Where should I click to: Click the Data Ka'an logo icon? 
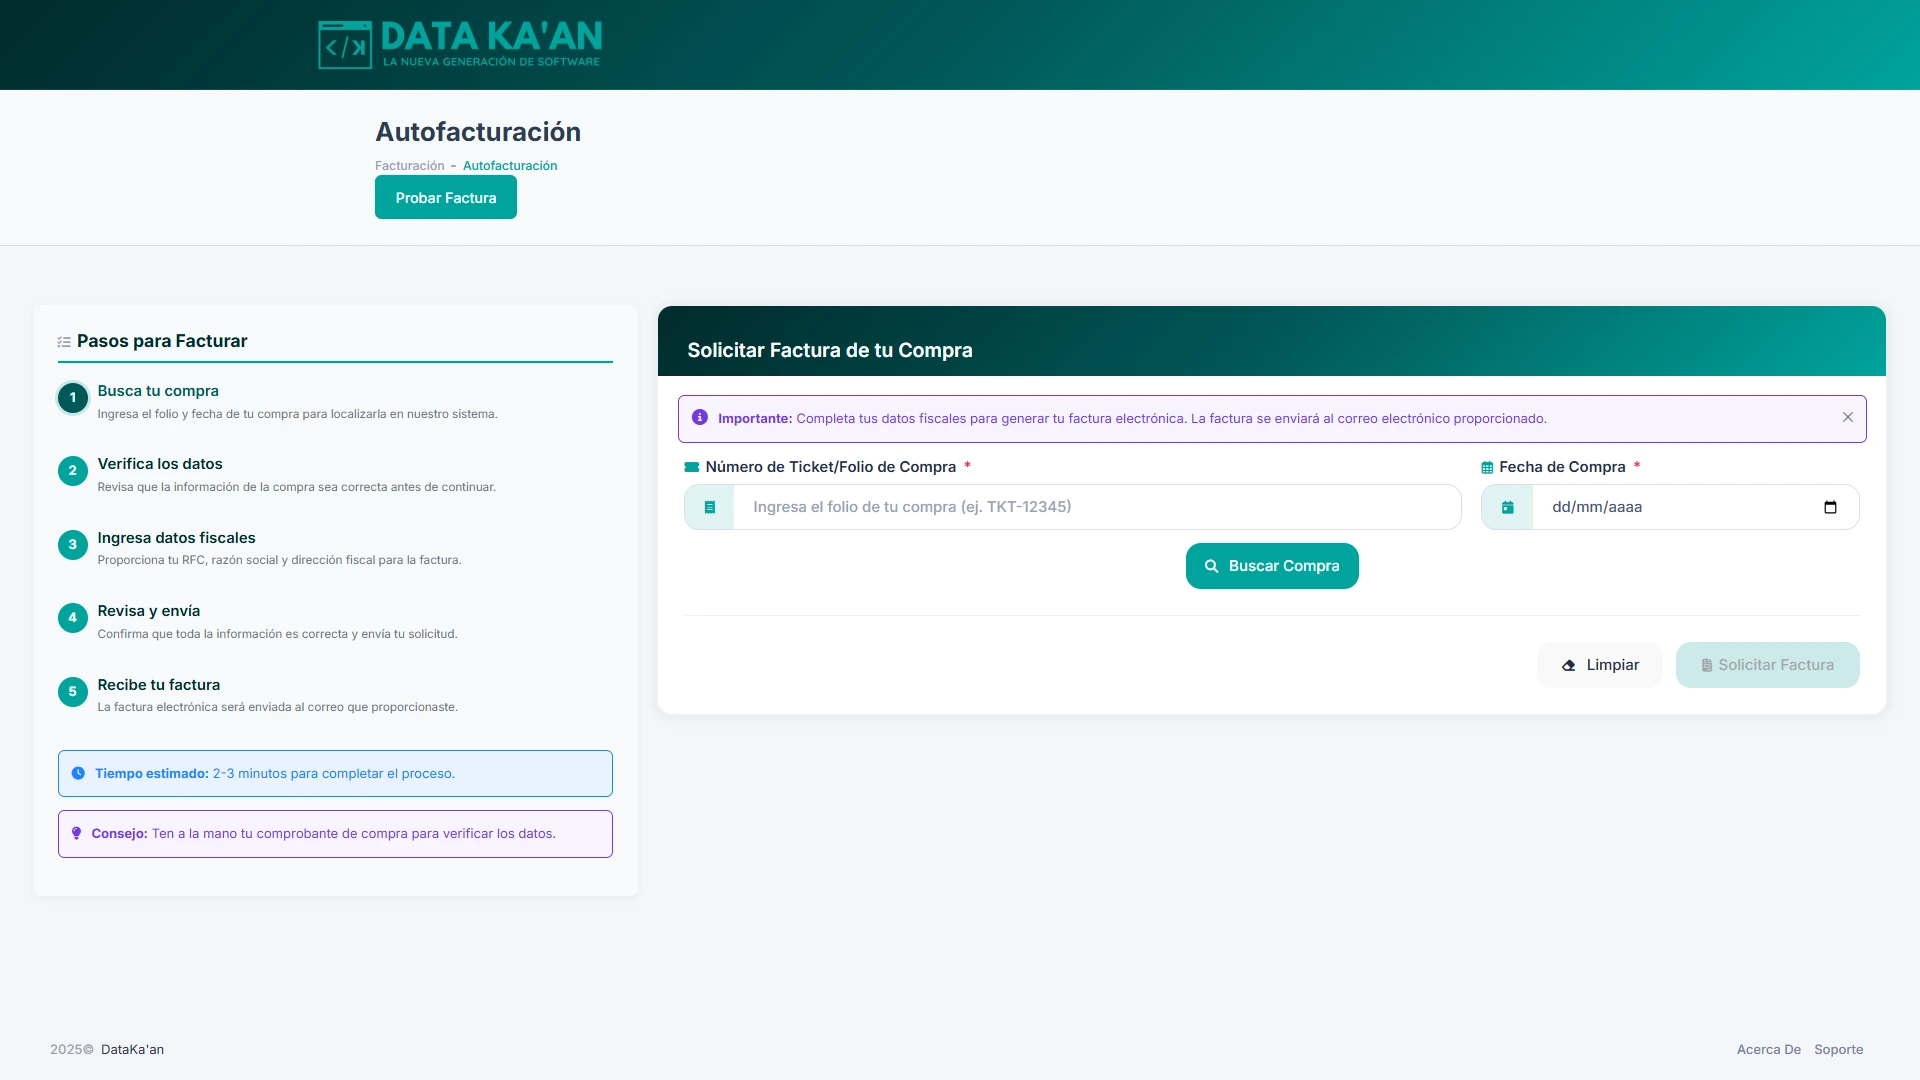[344, 45]
